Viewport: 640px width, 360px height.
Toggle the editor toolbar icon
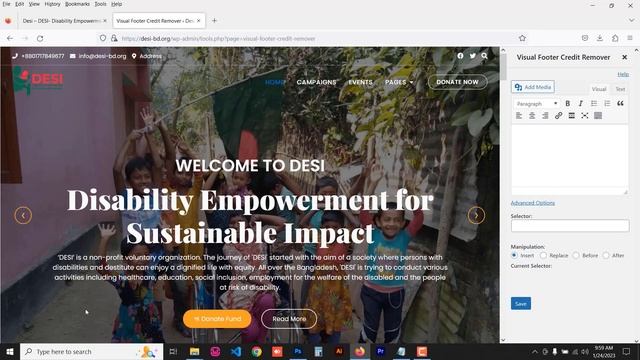598,116
